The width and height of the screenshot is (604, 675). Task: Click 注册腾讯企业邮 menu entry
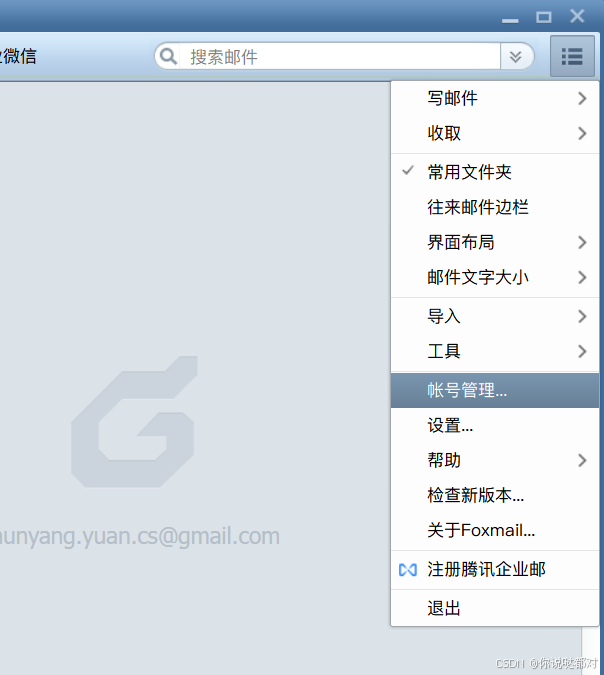coord(495,570)
